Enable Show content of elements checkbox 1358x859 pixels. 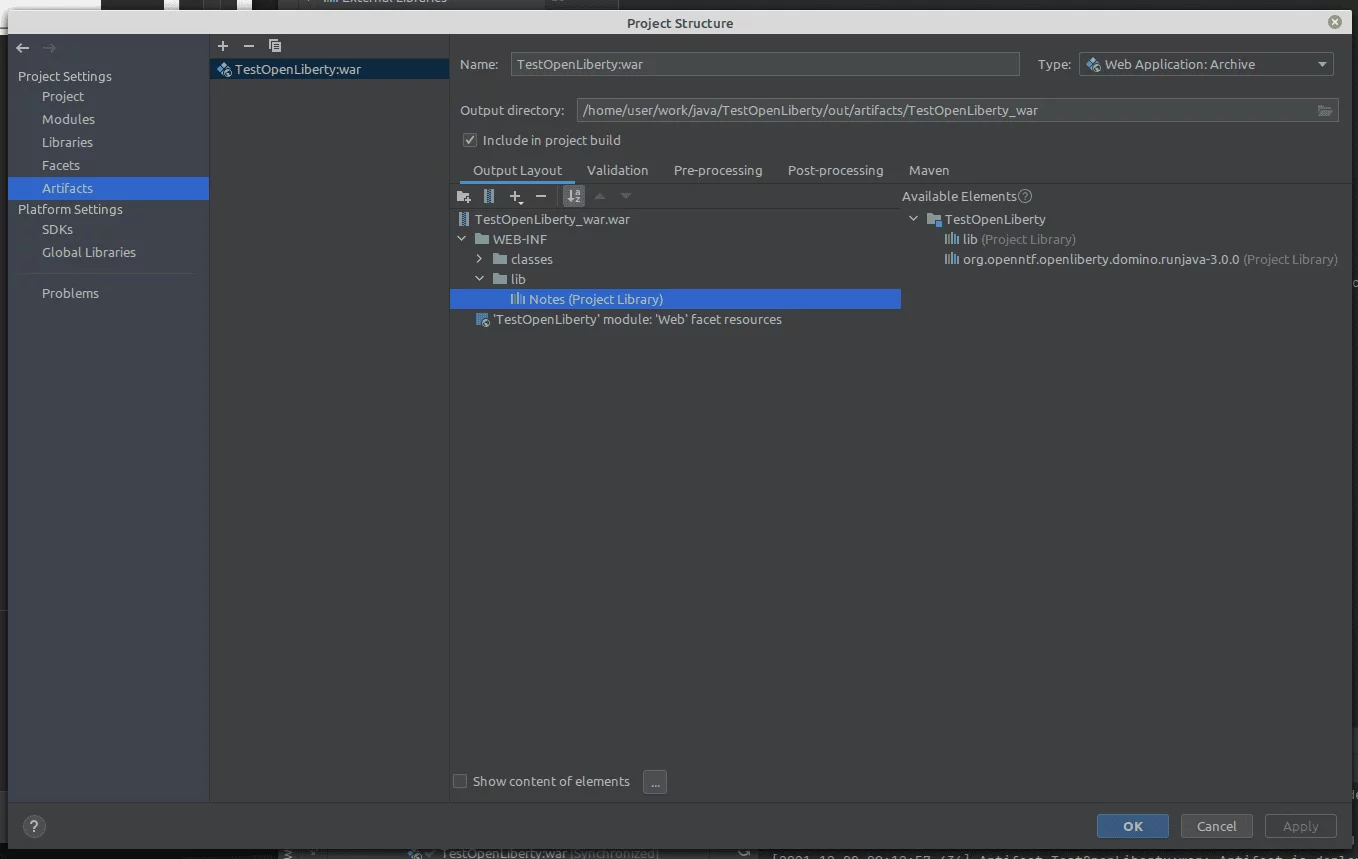460,782
